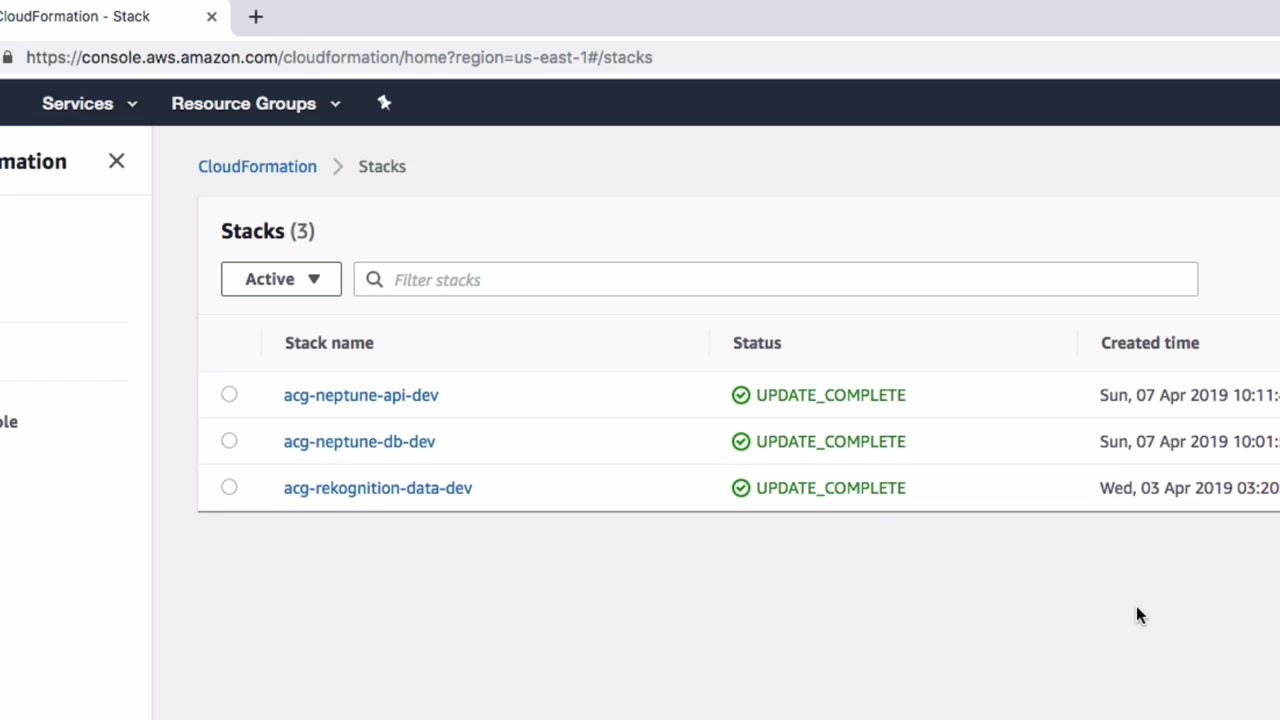Click acg-neptune-api-dev status check icon
This screenshot has width=1280, height=720.
tap(741, 395)
